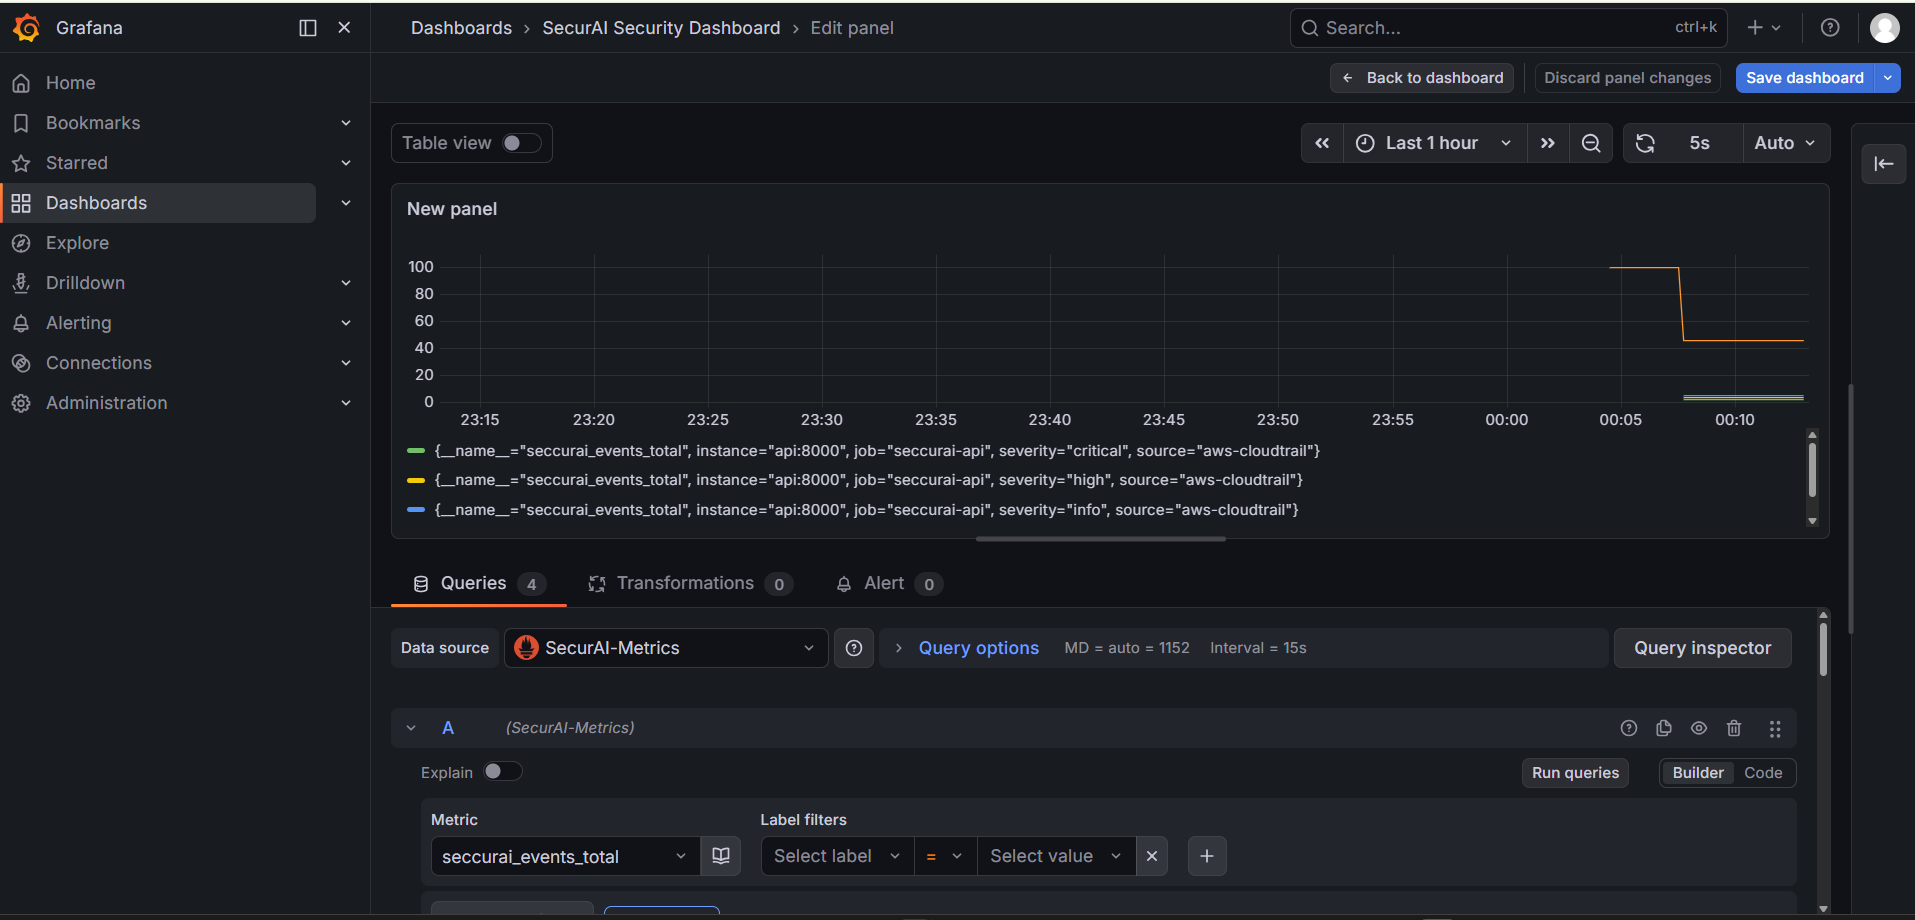Image resolution: width=1915 pixels, height=920 pixels.
Task: Open metrics explorer book icon
Action: (721, 856)
